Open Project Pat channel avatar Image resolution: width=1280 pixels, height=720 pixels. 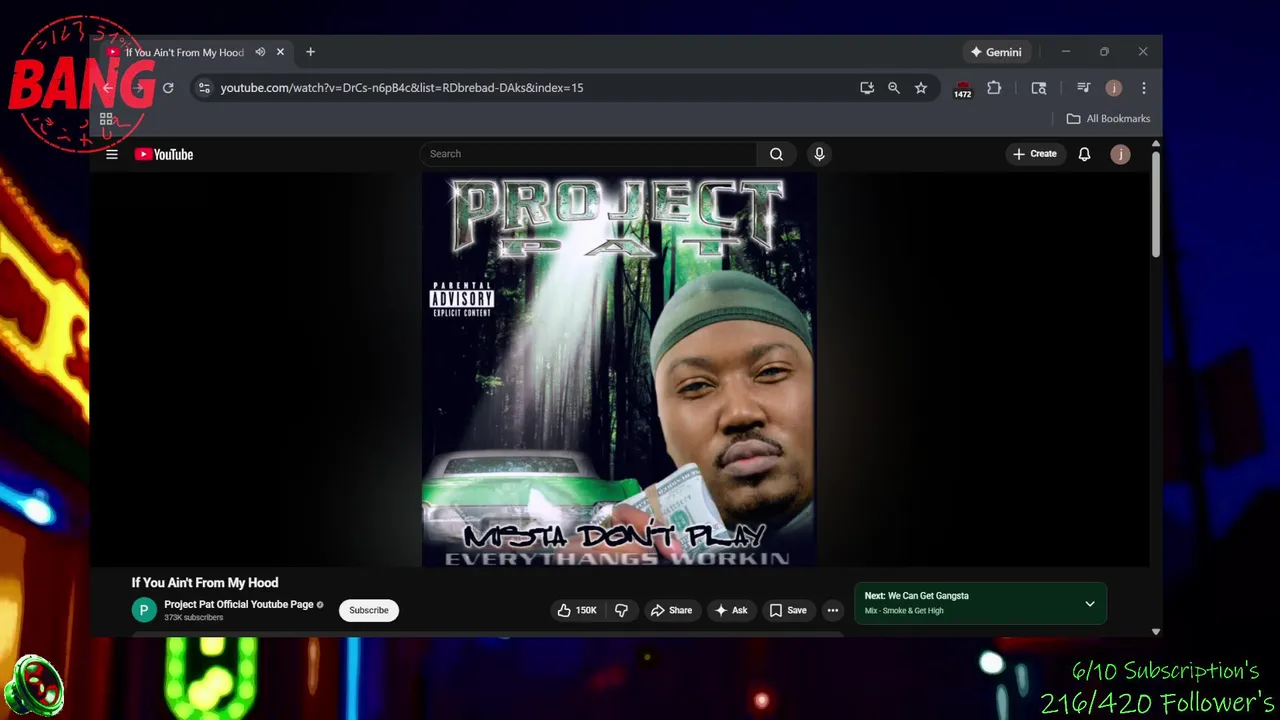144,610
